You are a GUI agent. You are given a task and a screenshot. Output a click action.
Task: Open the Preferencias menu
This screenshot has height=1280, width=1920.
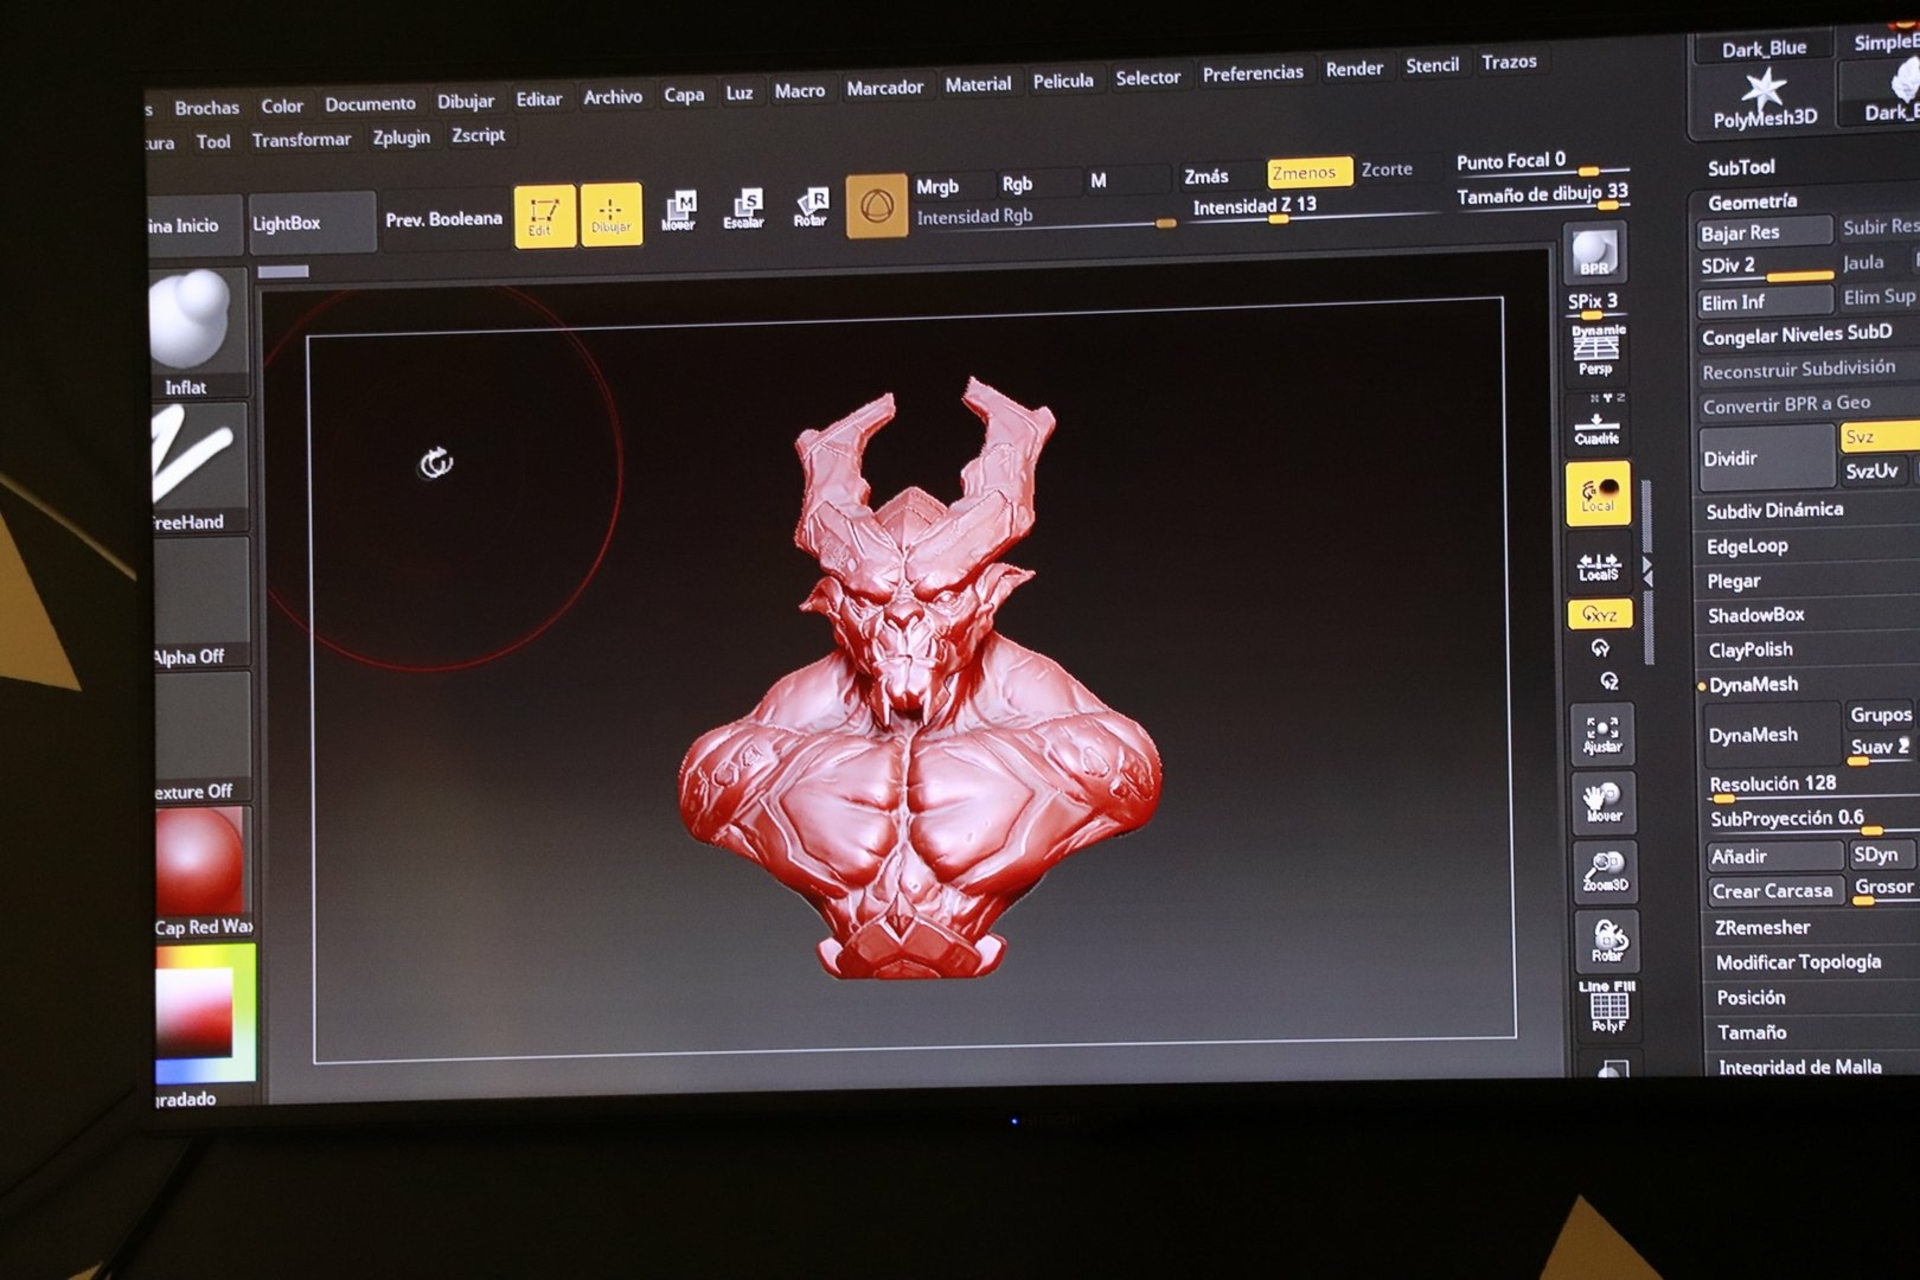(x=1253, y=73)
